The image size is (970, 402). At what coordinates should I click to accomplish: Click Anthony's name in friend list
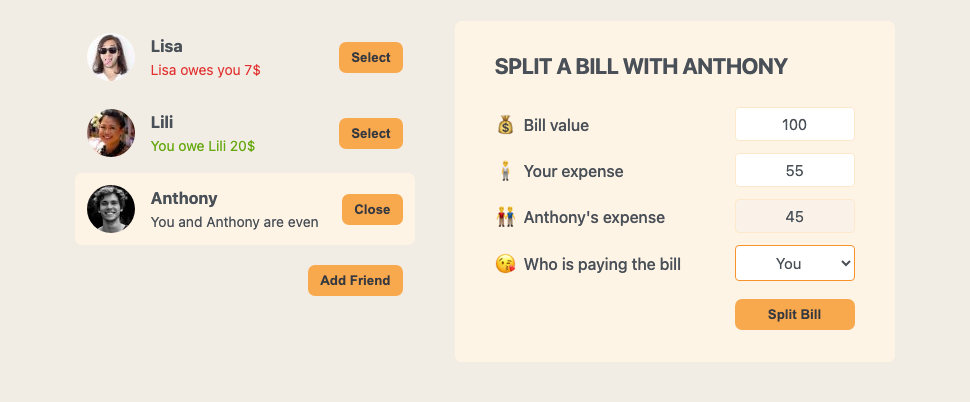pyautogui.click(x=184, y=198)
